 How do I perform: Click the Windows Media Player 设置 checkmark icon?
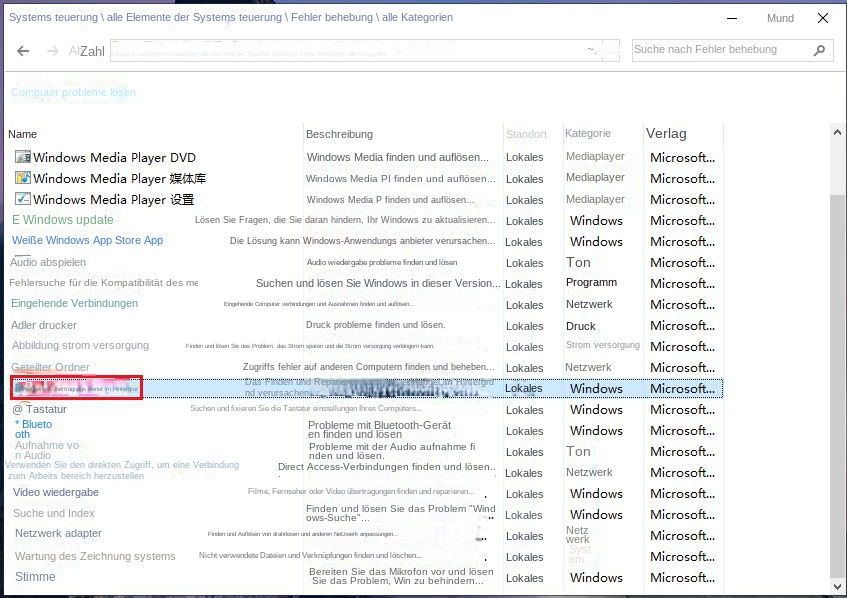pyautogui.click(x=23, y=199)
